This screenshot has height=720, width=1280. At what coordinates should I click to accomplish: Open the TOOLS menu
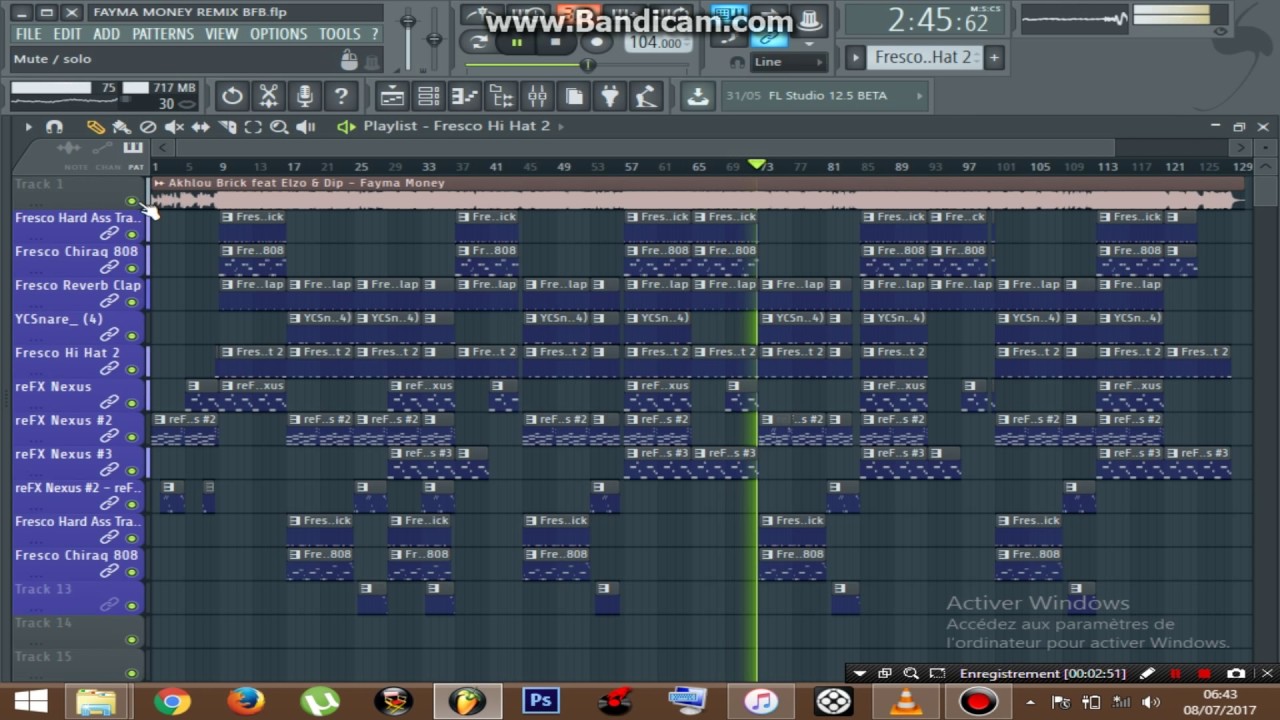[340, 34]
